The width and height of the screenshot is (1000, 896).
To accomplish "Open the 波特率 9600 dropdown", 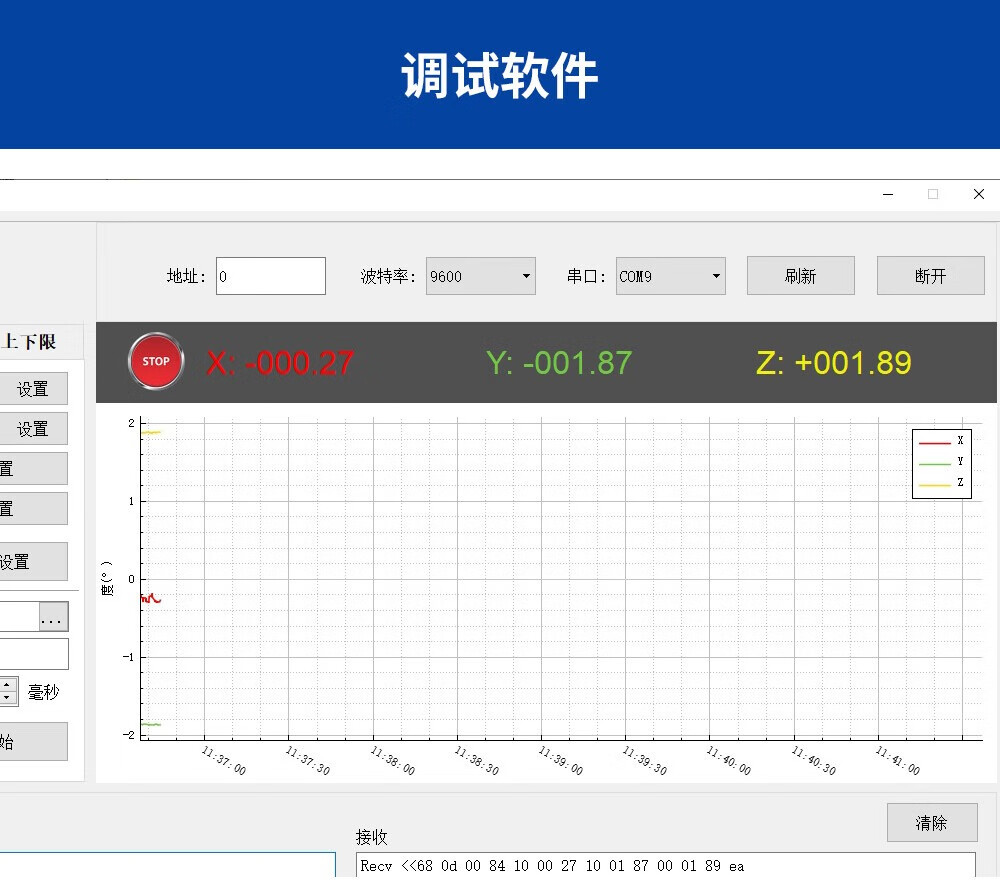I will click(x=481, y=277).
